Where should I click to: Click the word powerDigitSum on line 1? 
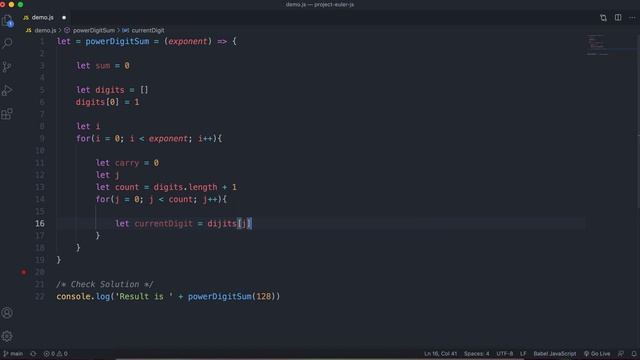coord(117,41)
